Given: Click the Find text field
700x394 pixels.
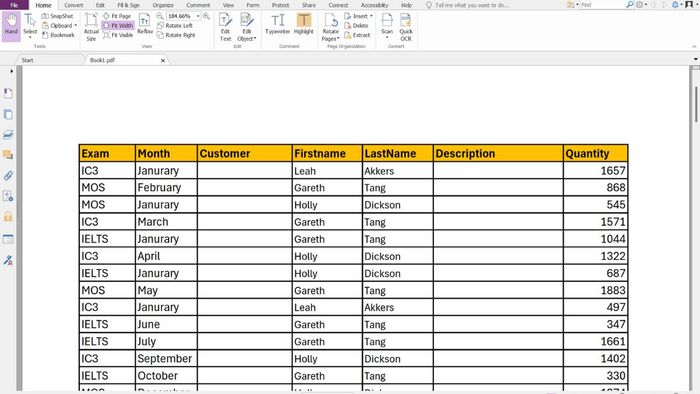Looking at the screenshot, I should 601,5.
